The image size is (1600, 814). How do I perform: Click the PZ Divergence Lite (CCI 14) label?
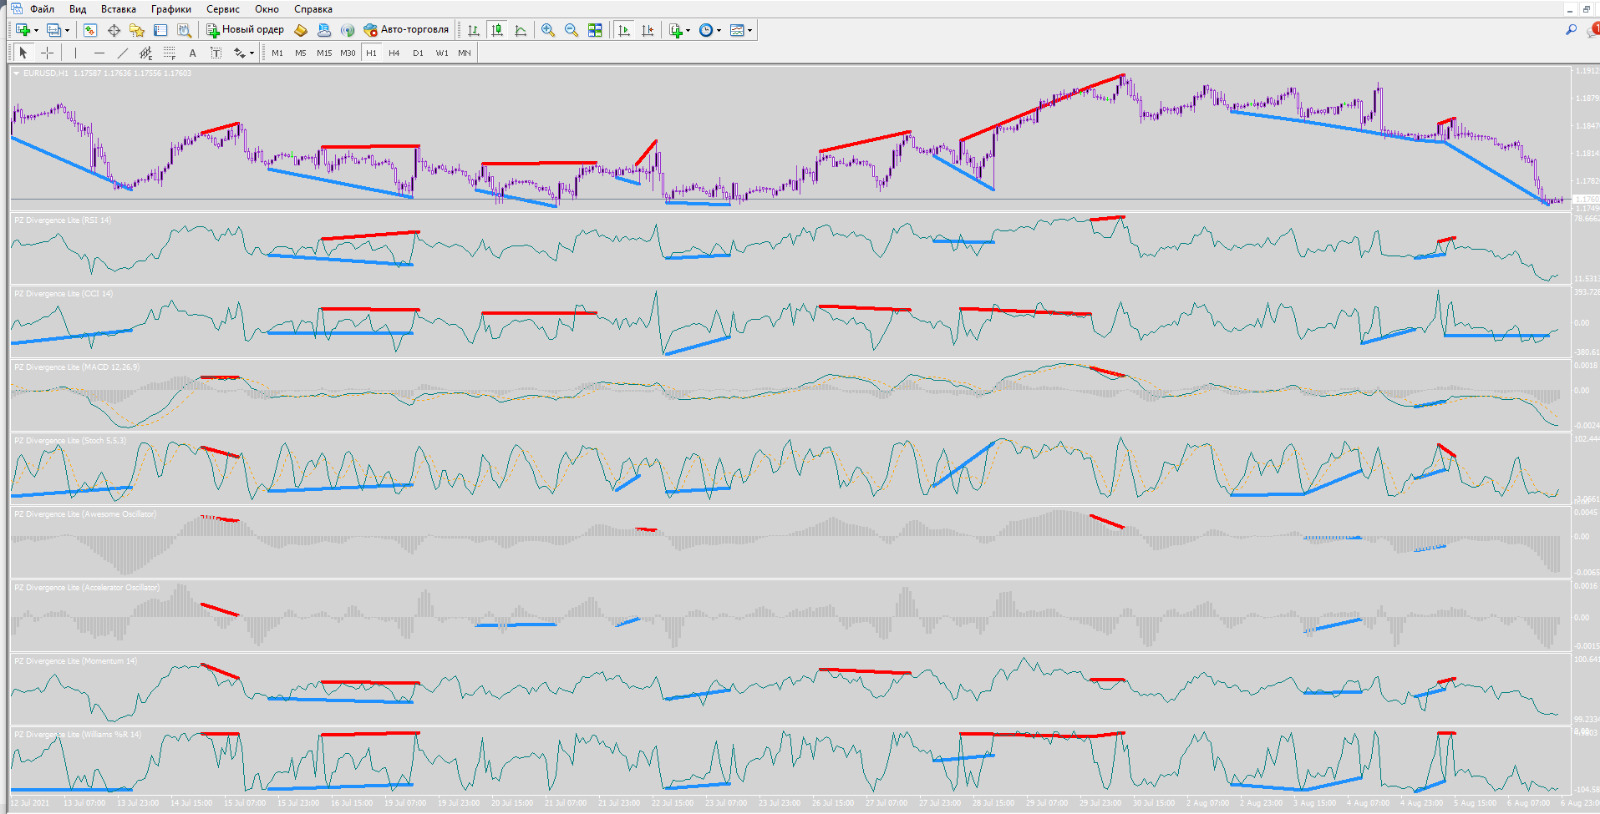tap(63, 294)
